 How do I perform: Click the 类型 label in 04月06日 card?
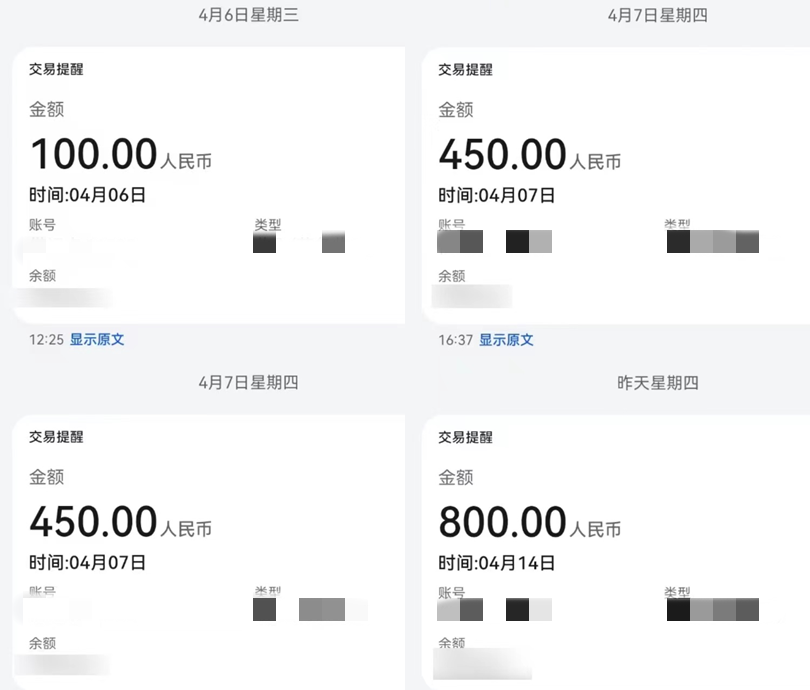pos(267,226)
